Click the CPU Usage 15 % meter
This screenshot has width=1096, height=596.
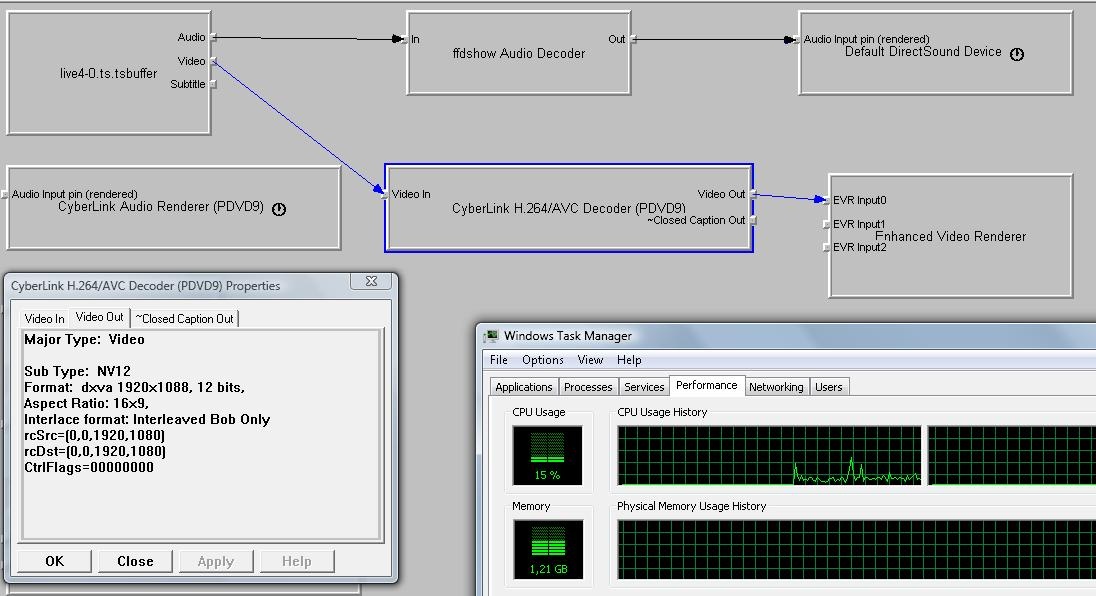coord(547,456)
